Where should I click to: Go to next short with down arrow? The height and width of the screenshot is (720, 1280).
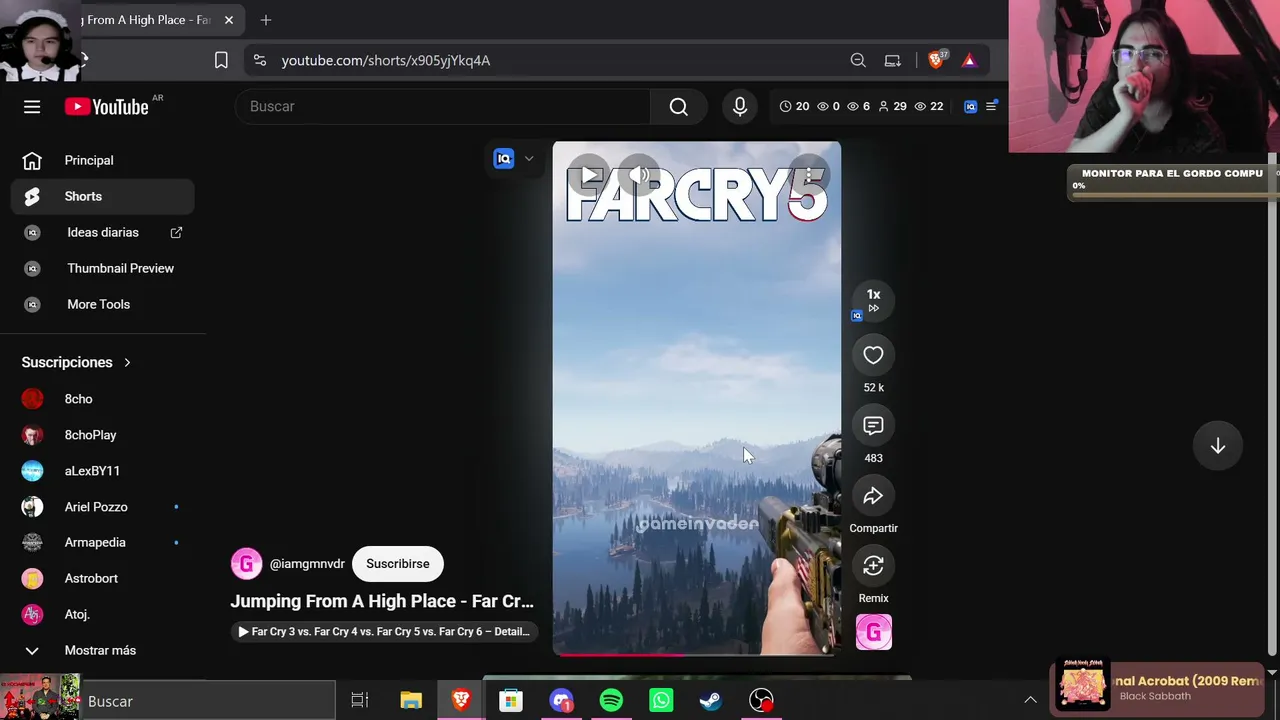click(1217, 446)
